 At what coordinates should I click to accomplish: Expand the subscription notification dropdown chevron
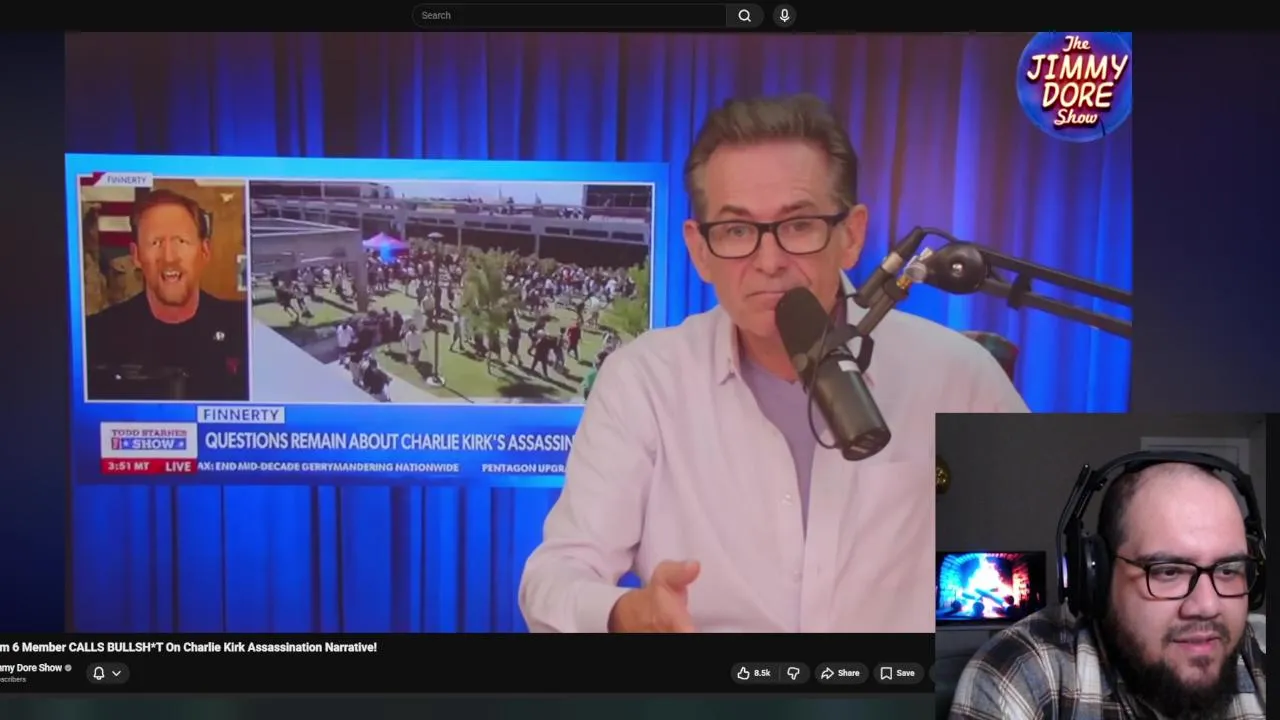pyautogui.click(x=116, y=673)
